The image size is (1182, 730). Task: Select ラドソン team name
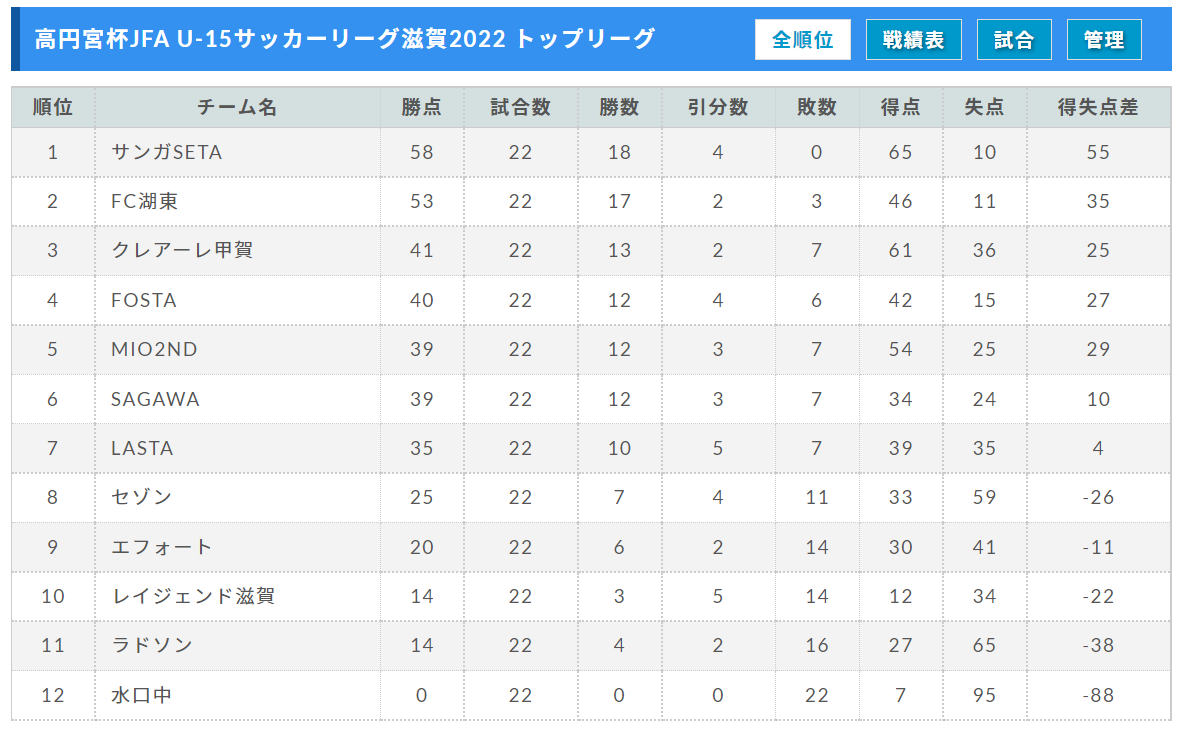(152, 645)
